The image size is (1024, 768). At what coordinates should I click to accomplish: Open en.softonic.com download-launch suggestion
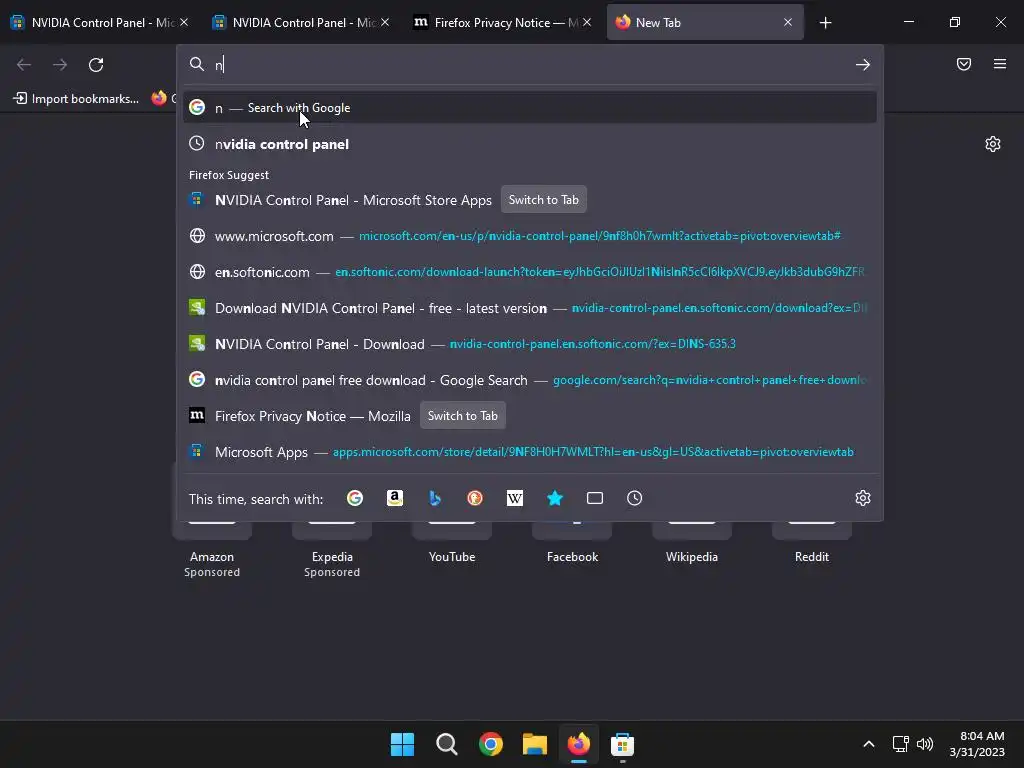[x=530, y=272]
